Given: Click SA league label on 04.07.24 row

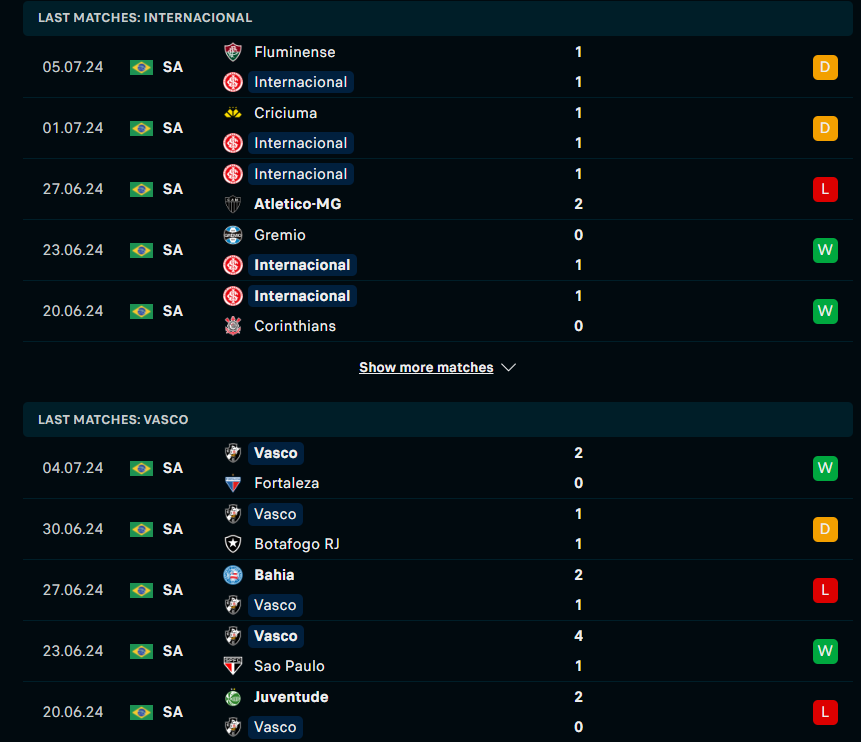Looking at the screenshot, I should [172, 468].
